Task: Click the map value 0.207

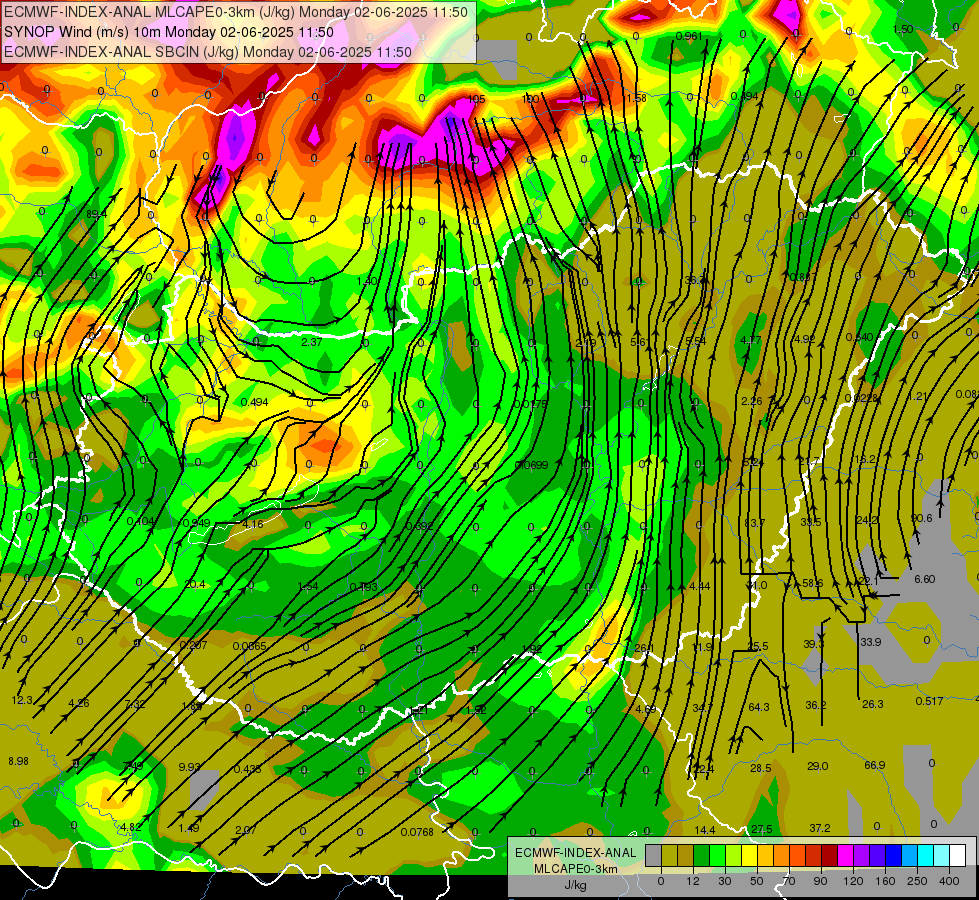Action: tap(194, 645)
